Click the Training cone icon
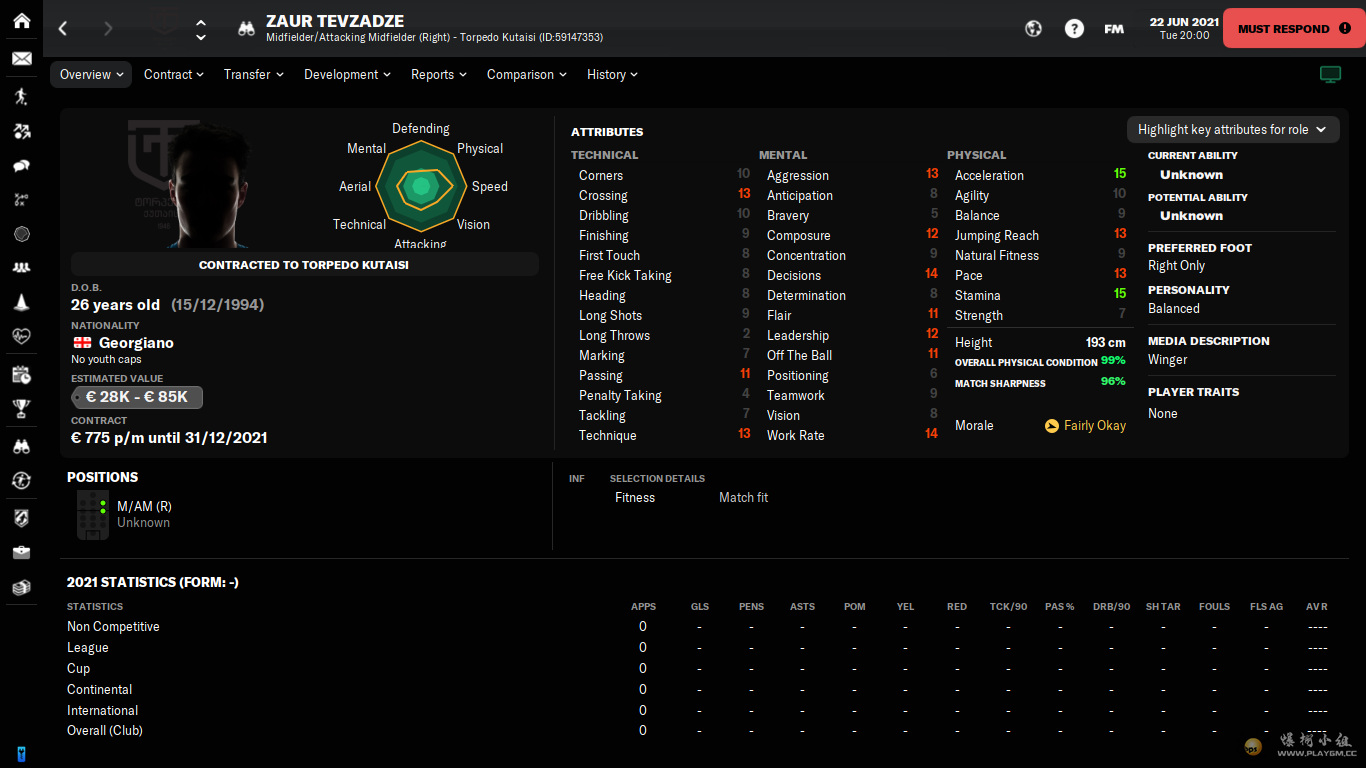 pos(21,303)
